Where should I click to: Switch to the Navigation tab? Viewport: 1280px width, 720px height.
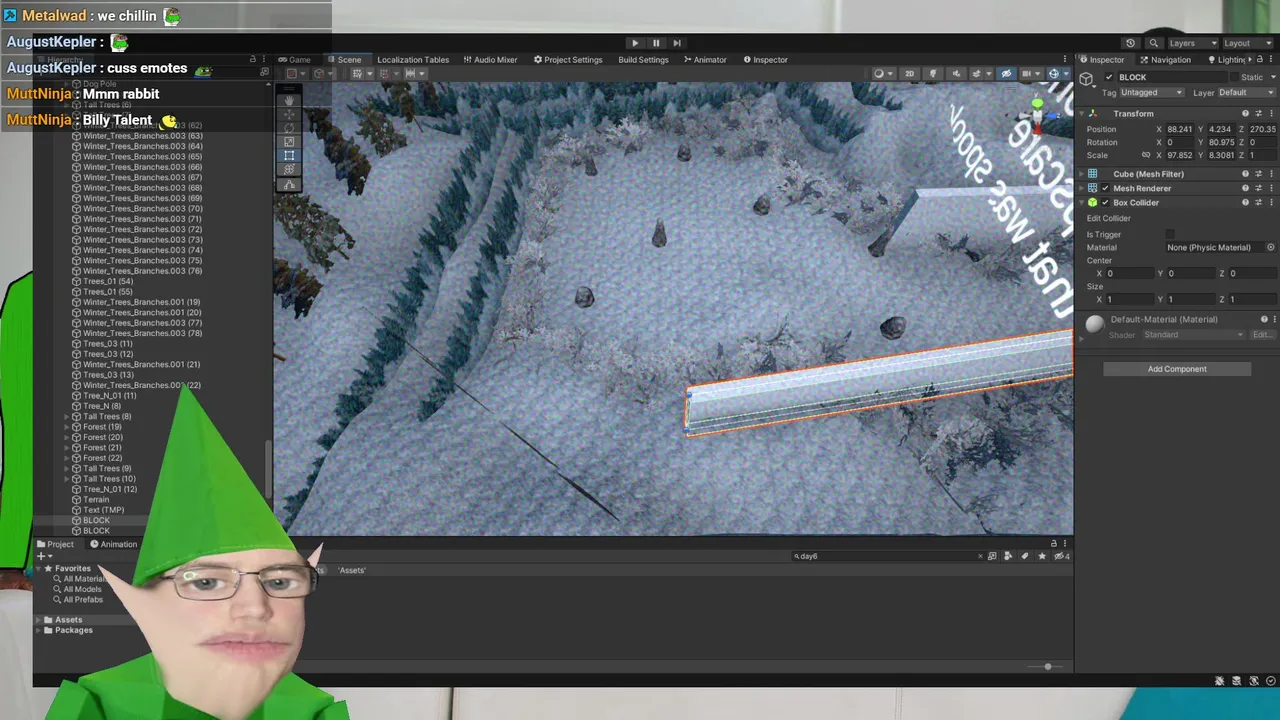pos(1165,59)
